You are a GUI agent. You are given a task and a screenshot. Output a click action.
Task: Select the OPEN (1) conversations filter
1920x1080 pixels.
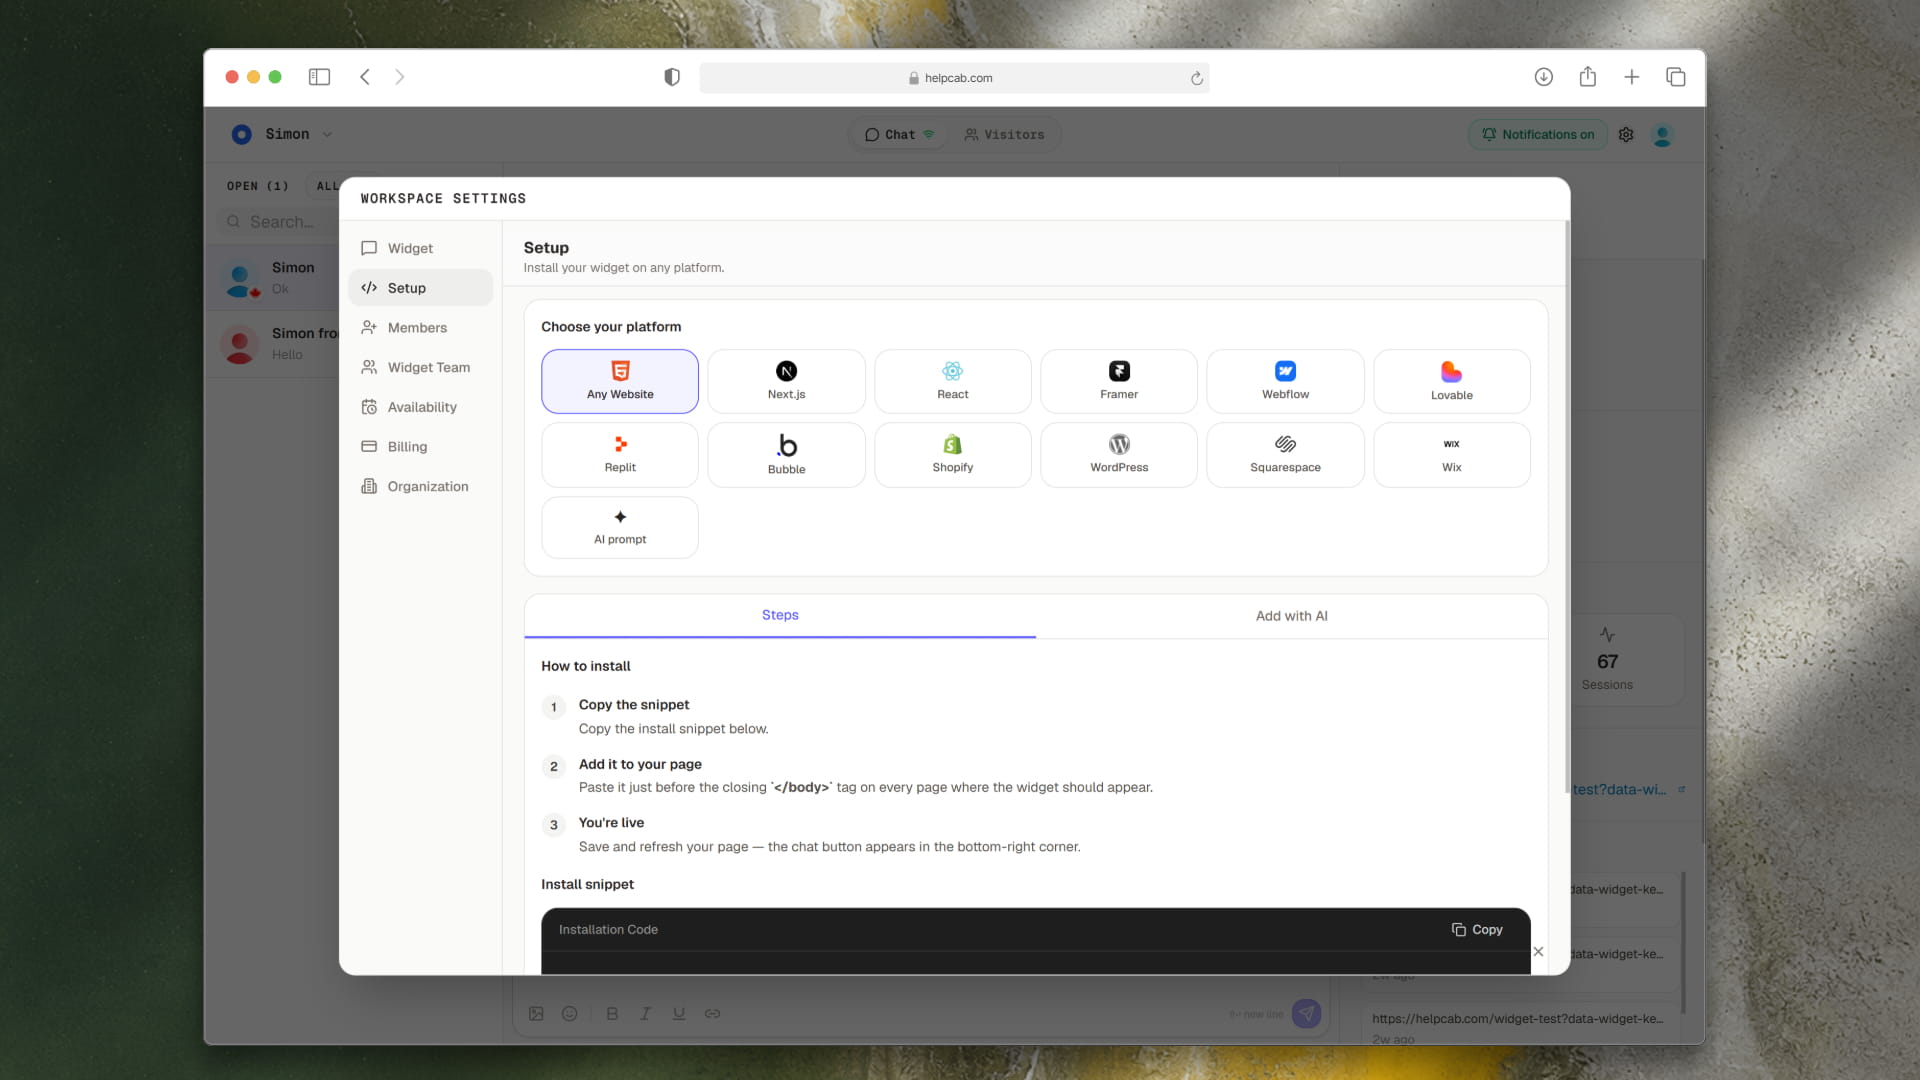coord(257,186)
